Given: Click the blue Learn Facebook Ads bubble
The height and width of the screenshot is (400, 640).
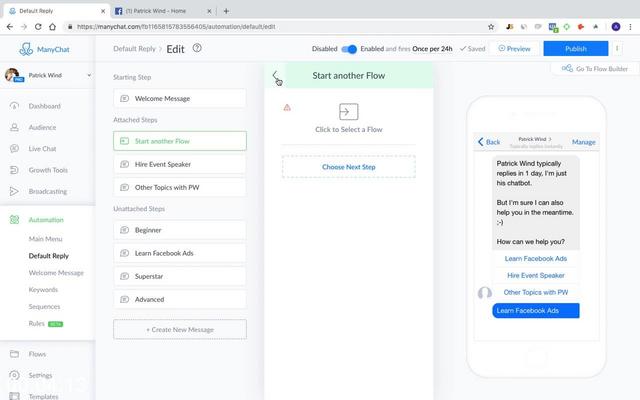Looking at the screenshot, I should click(x=536, y=311).
